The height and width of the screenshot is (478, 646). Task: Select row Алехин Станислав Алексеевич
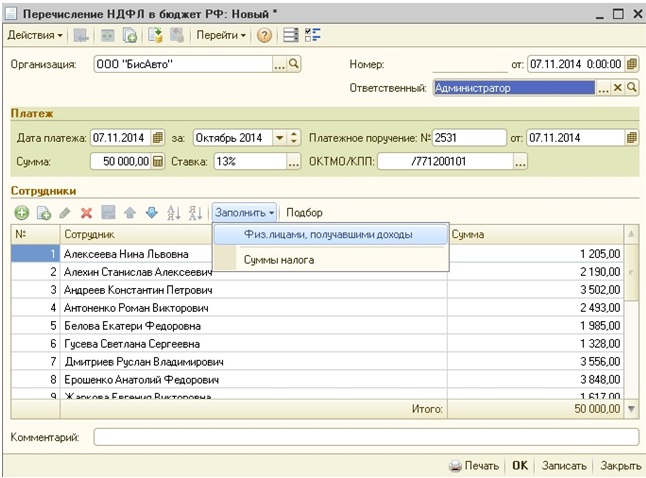(317, 272)
